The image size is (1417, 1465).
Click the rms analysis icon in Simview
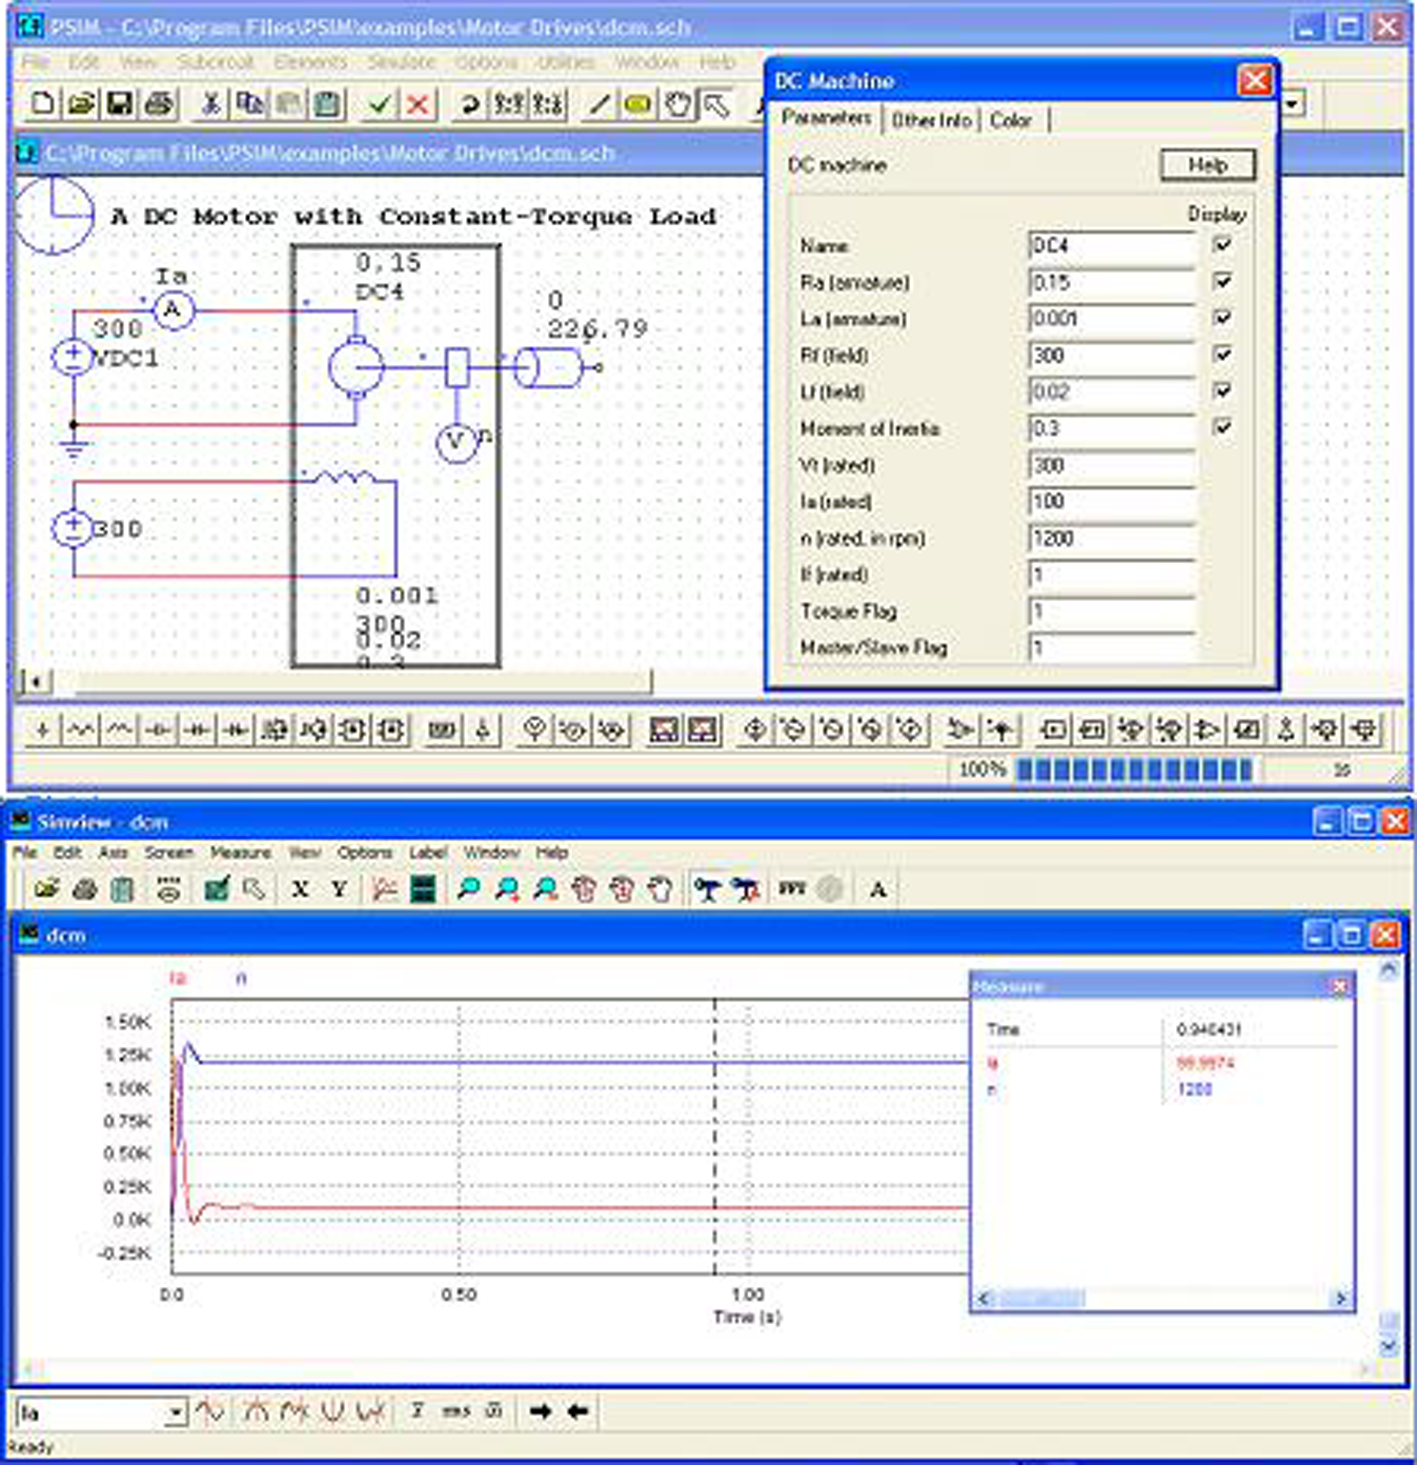tap(456, 1411)
